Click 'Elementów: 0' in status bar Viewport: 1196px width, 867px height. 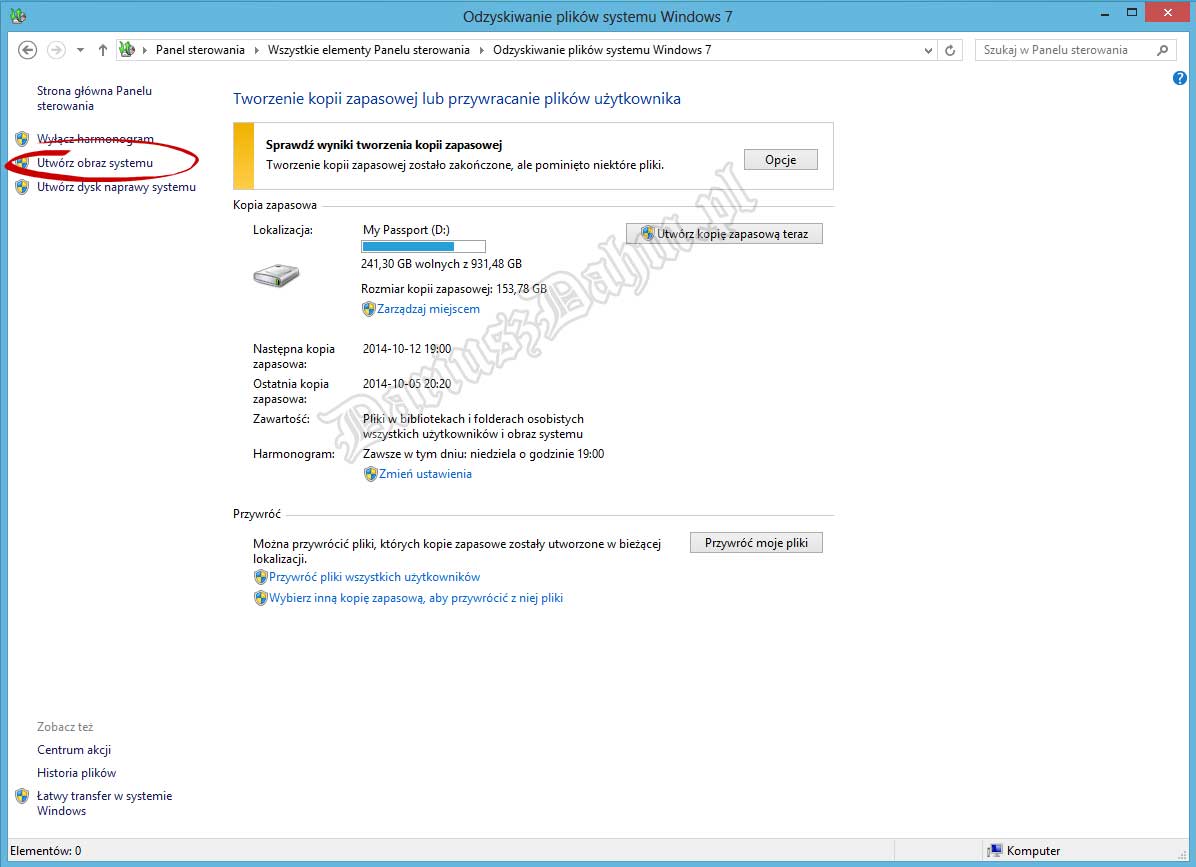(x=46, y=850)
